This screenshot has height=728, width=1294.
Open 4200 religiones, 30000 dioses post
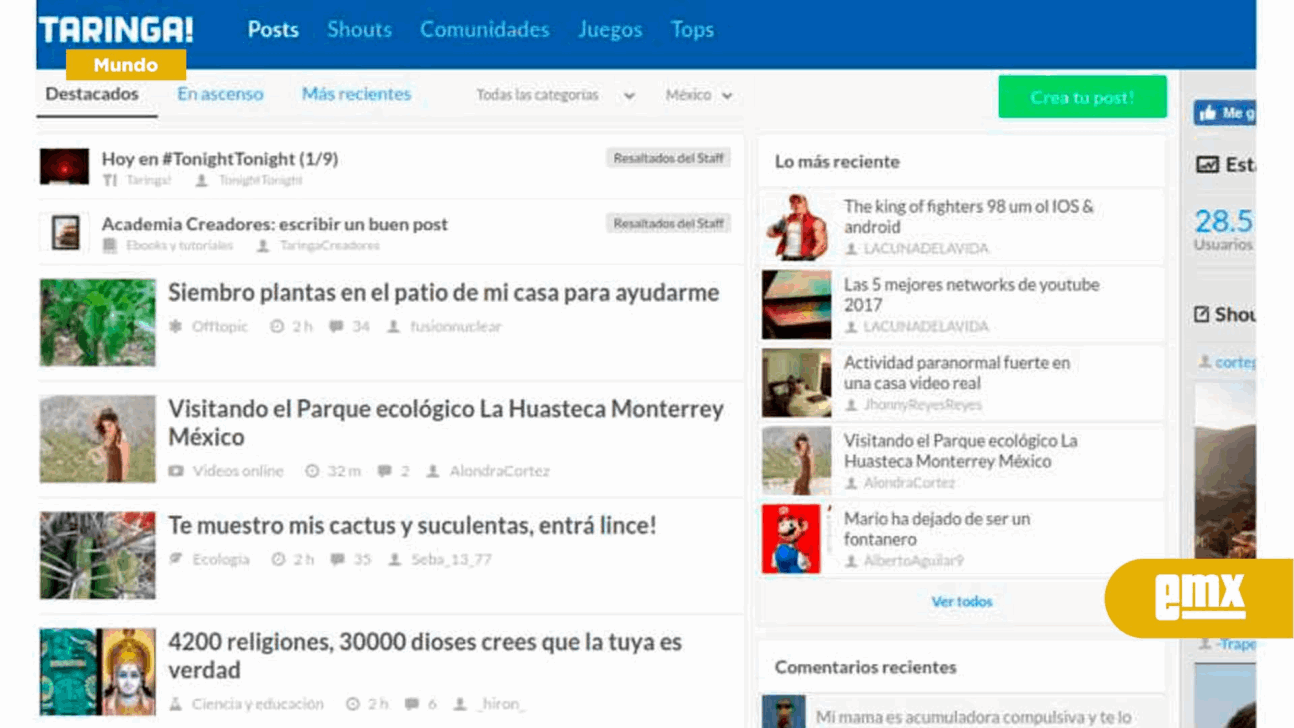(425, 656)
